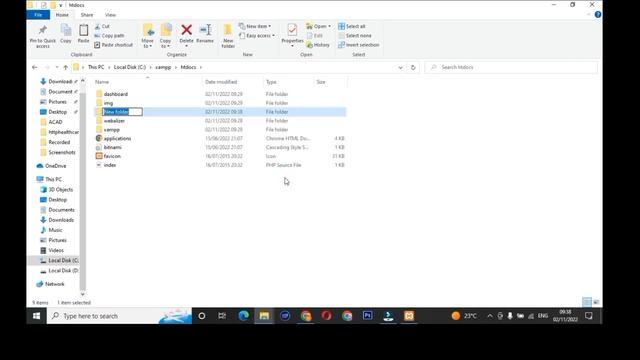Click the Copy icon in Clipboard group
This screenshot has width=640, height=360.
(66, 30)
